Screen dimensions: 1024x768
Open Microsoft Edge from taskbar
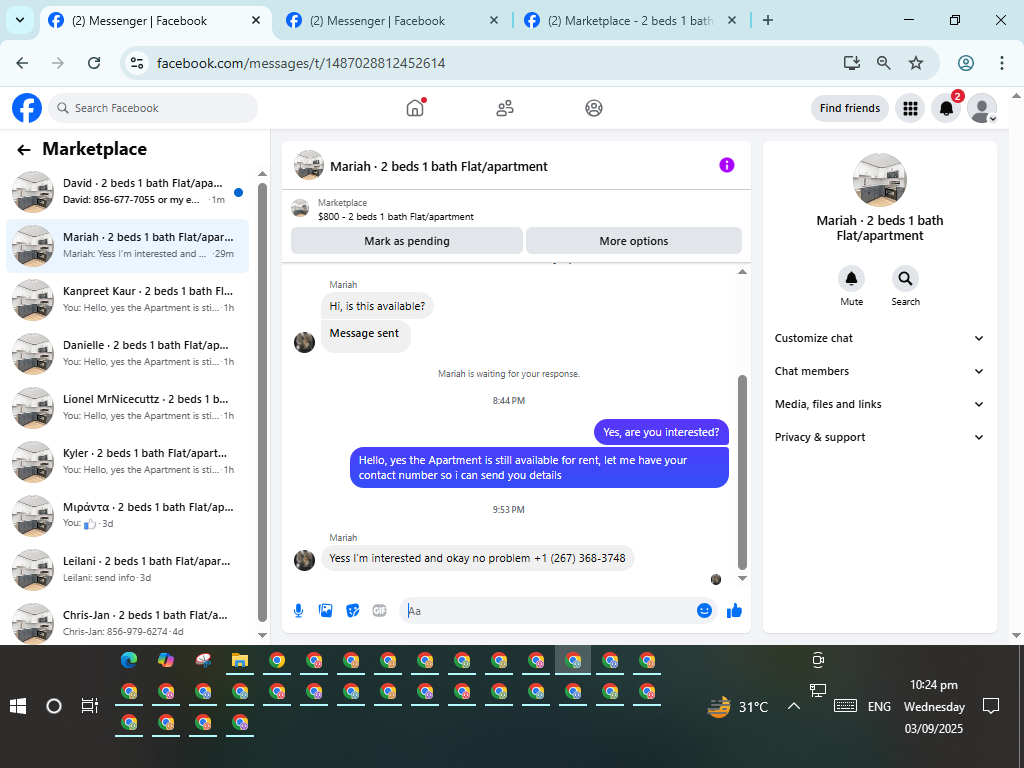click(129, 660)
